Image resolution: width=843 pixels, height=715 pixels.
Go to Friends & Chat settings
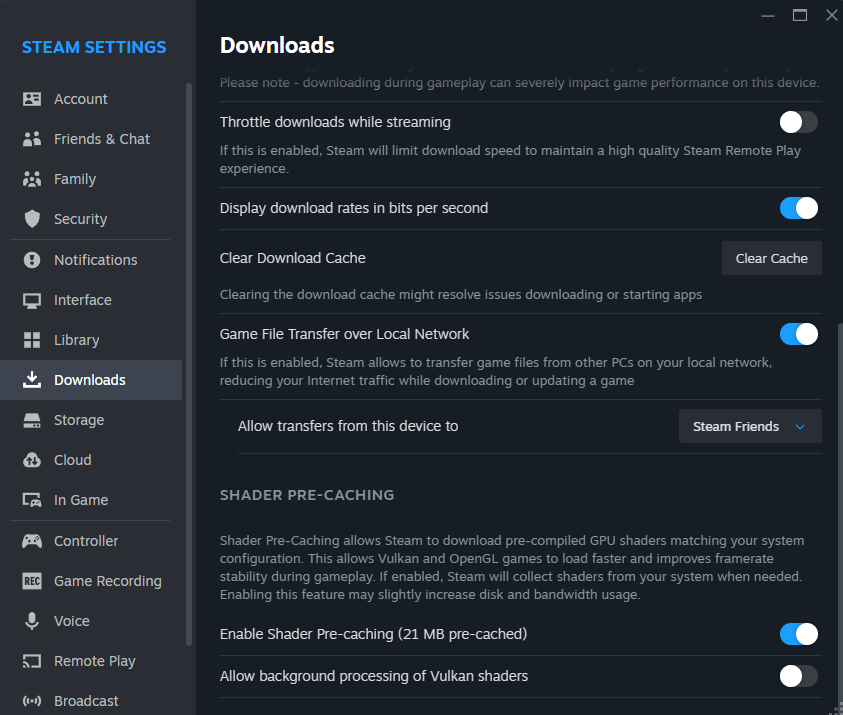(x=91, y=139)
